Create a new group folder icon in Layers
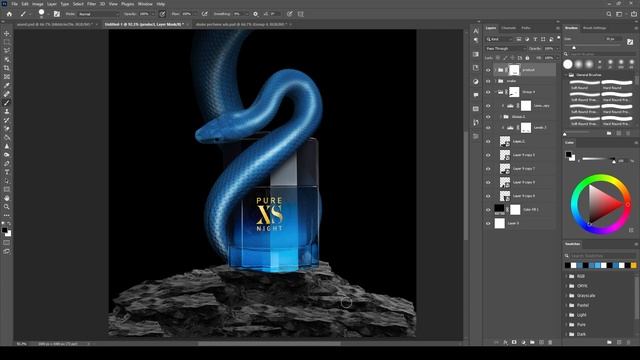 (x=532, y=342)
